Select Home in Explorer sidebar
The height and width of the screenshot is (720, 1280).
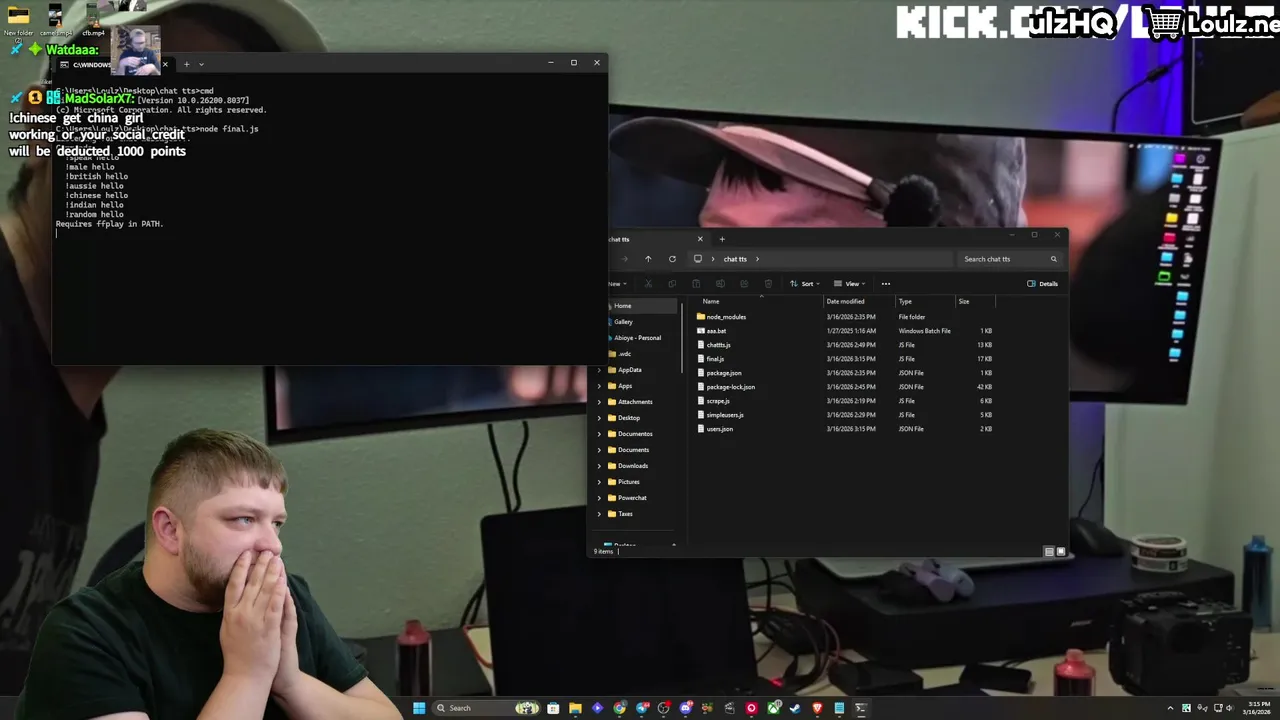click(x=641, y=306)
